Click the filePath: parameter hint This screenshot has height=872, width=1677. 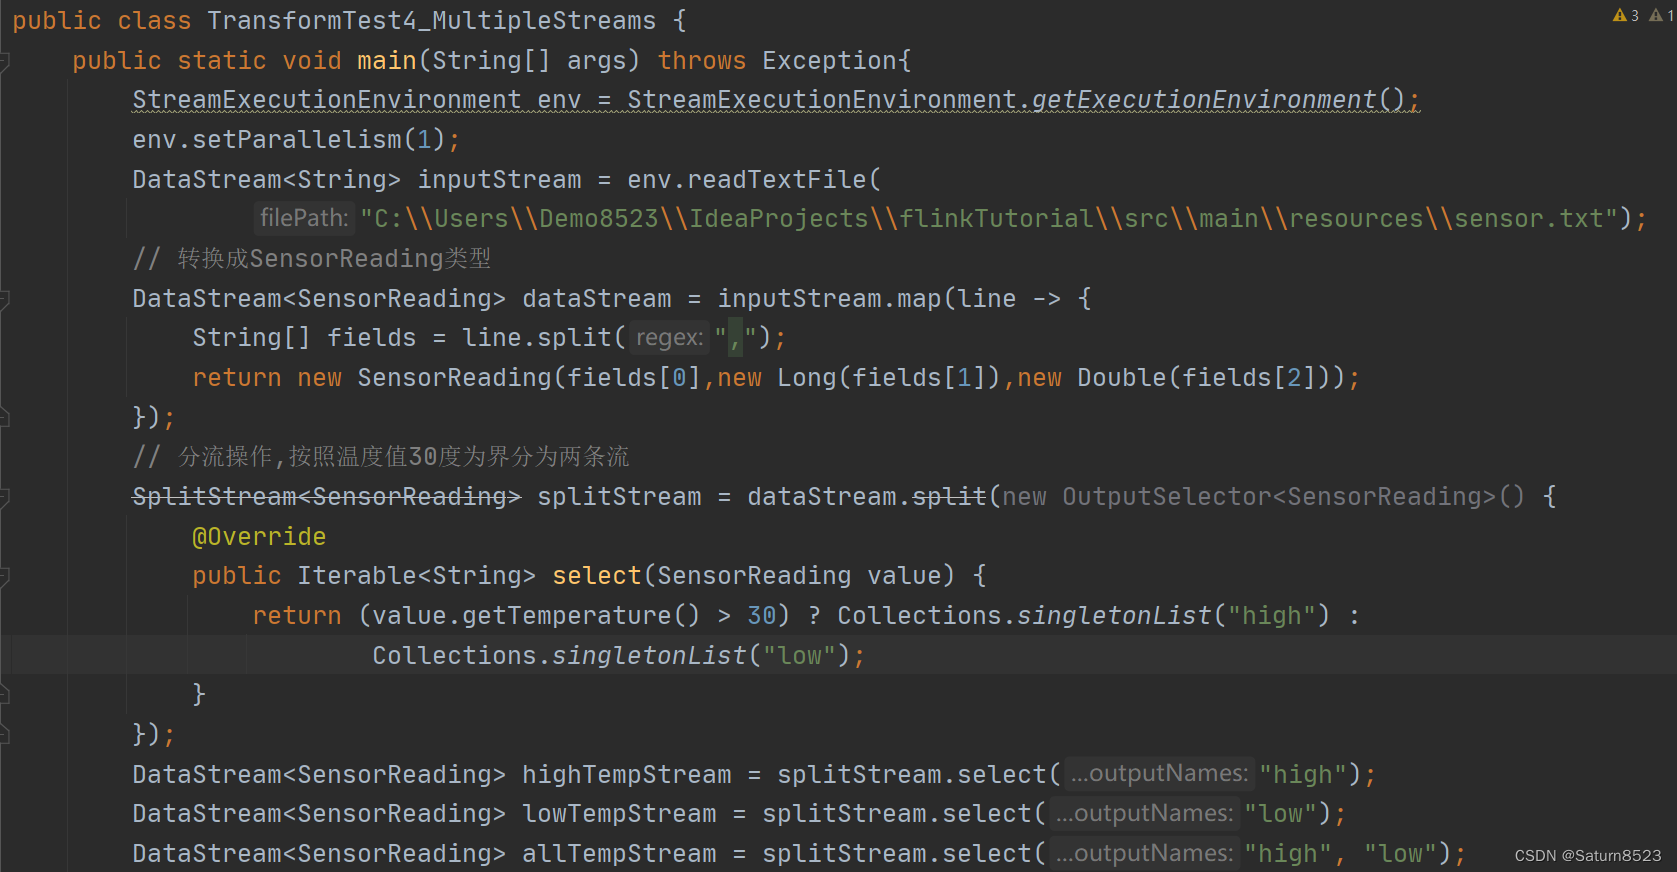coord(304,218)
